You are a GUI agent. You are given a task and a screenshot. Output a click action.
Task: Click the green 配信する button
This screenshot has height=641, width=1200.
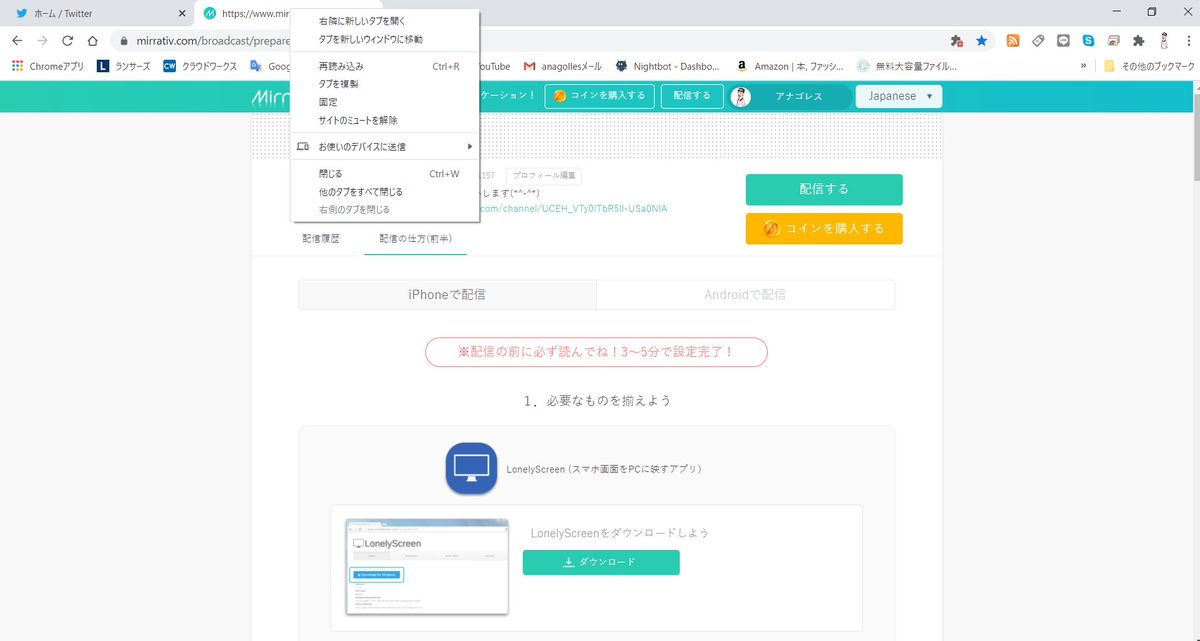[x=822, y=189]
